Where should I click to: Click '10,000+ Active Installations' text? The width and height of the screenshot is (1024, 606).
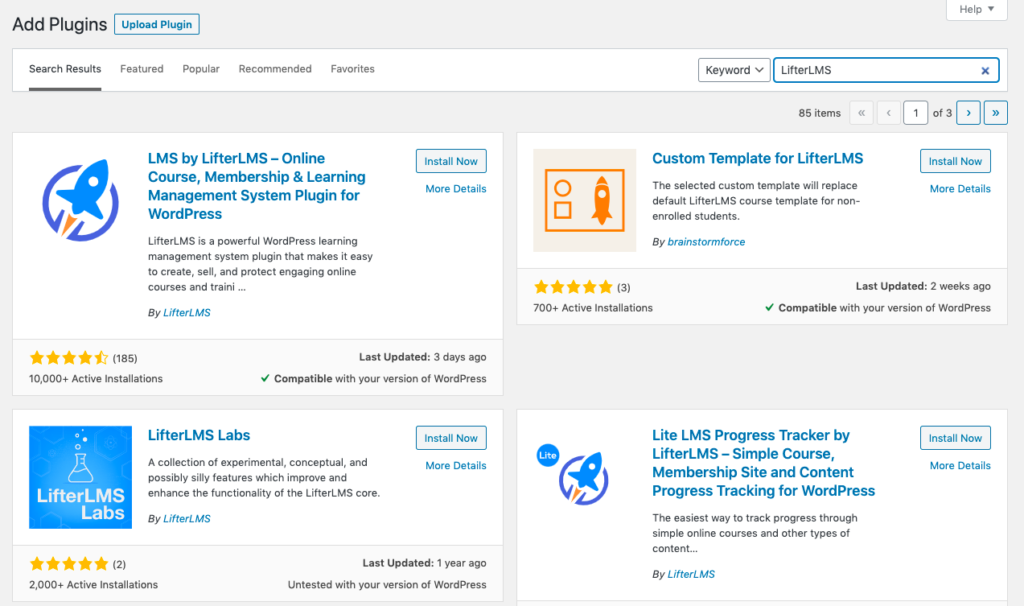click(x=96, y=379)
